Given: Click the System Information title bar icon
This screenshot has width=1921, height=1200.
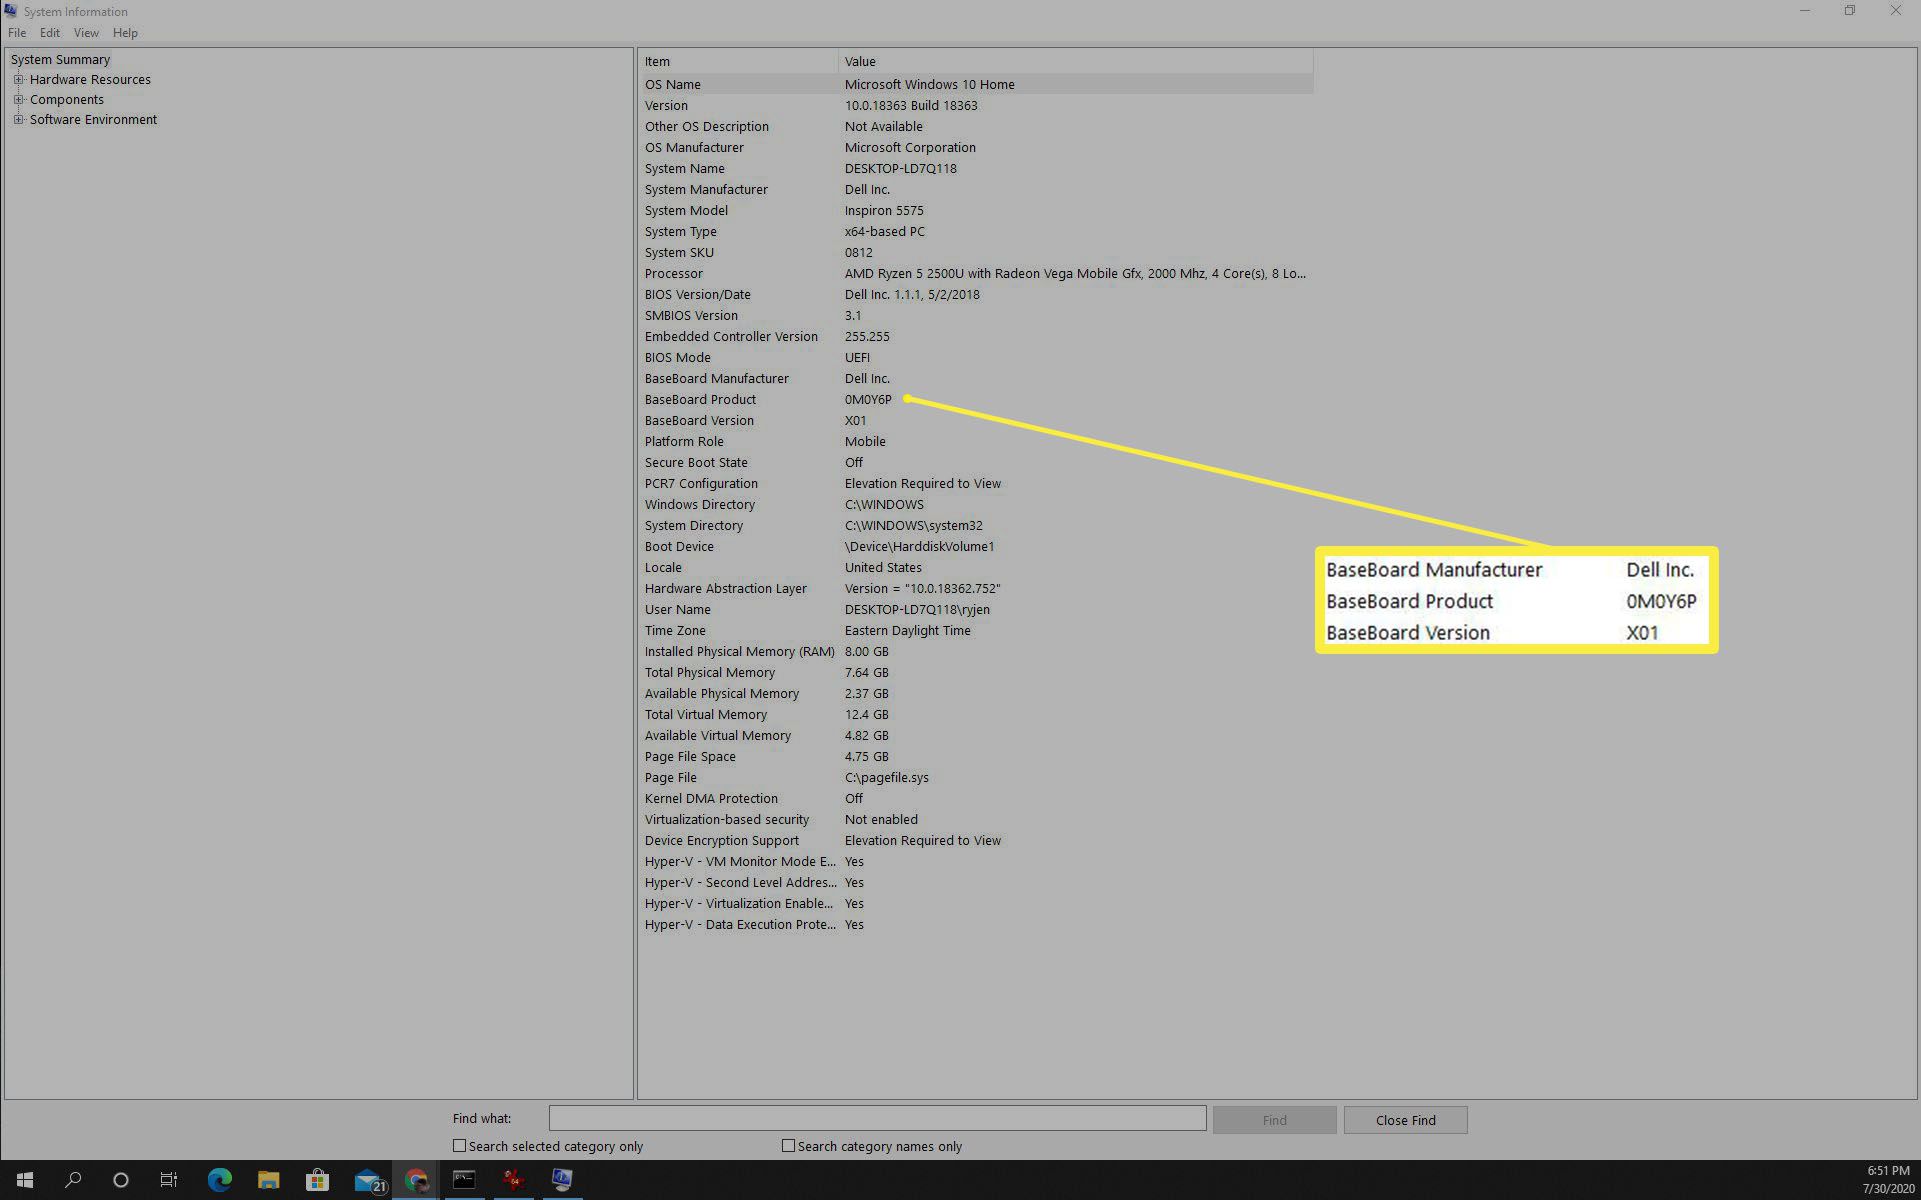Looking at the screenshot, I should pyautogui.click(x=10, y=11).
